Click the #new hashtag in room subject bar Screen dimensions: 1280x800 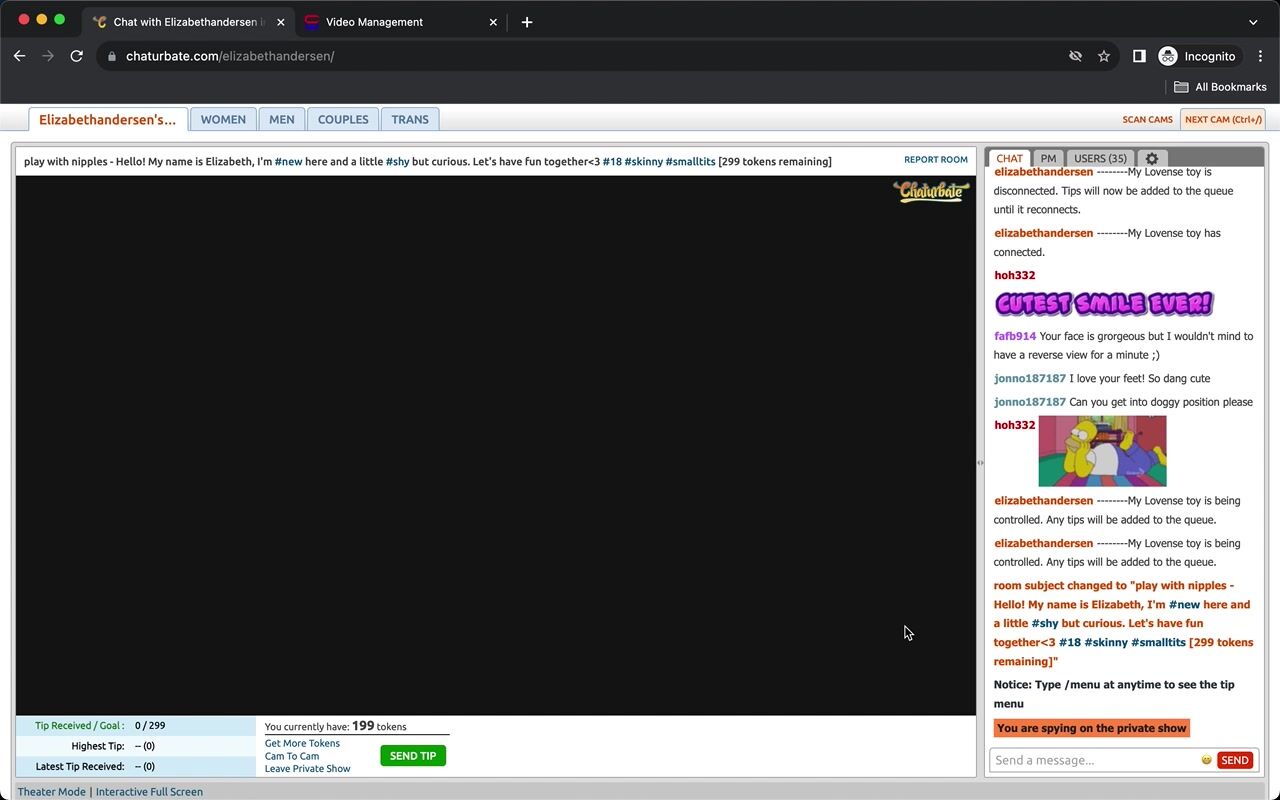click(289, 161)
